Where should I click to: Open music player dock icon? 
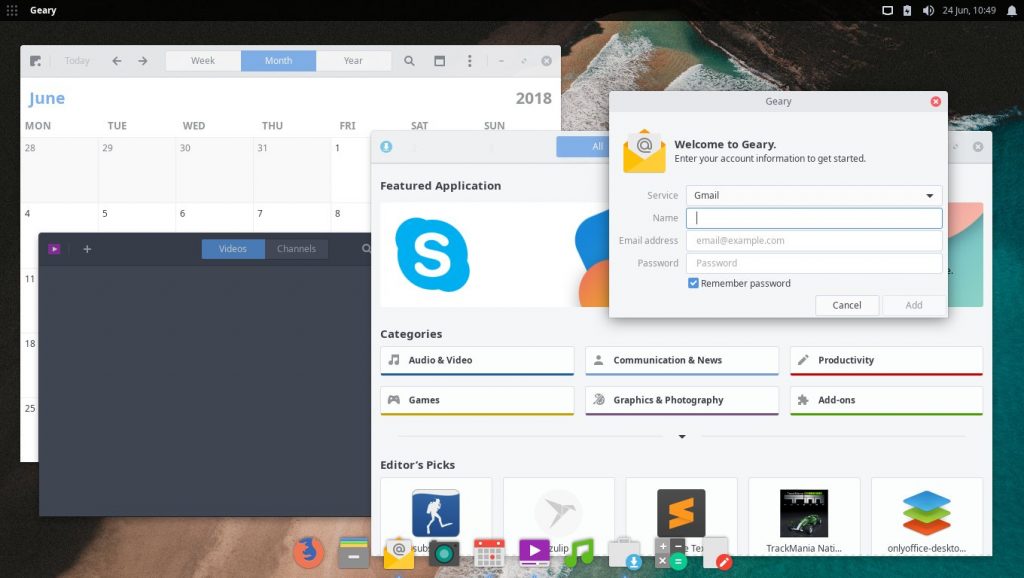(579, 552)
